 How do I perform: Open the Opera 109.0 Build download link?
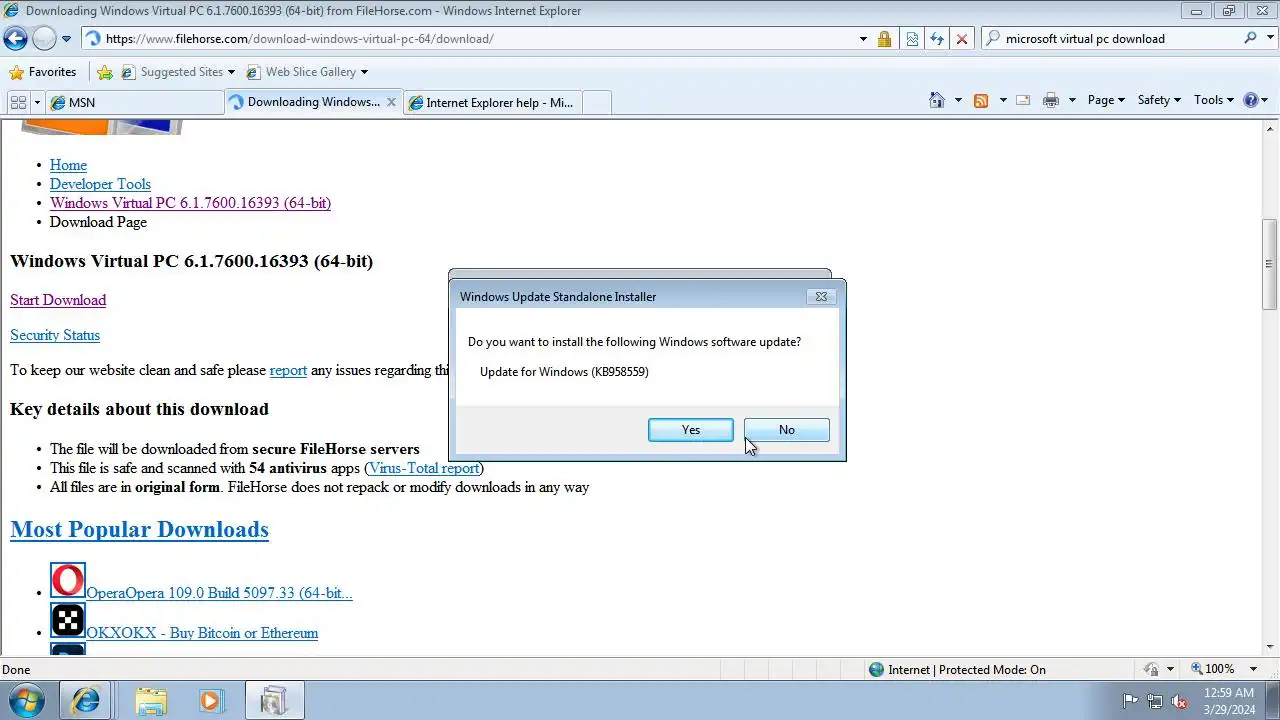(219, 593)
